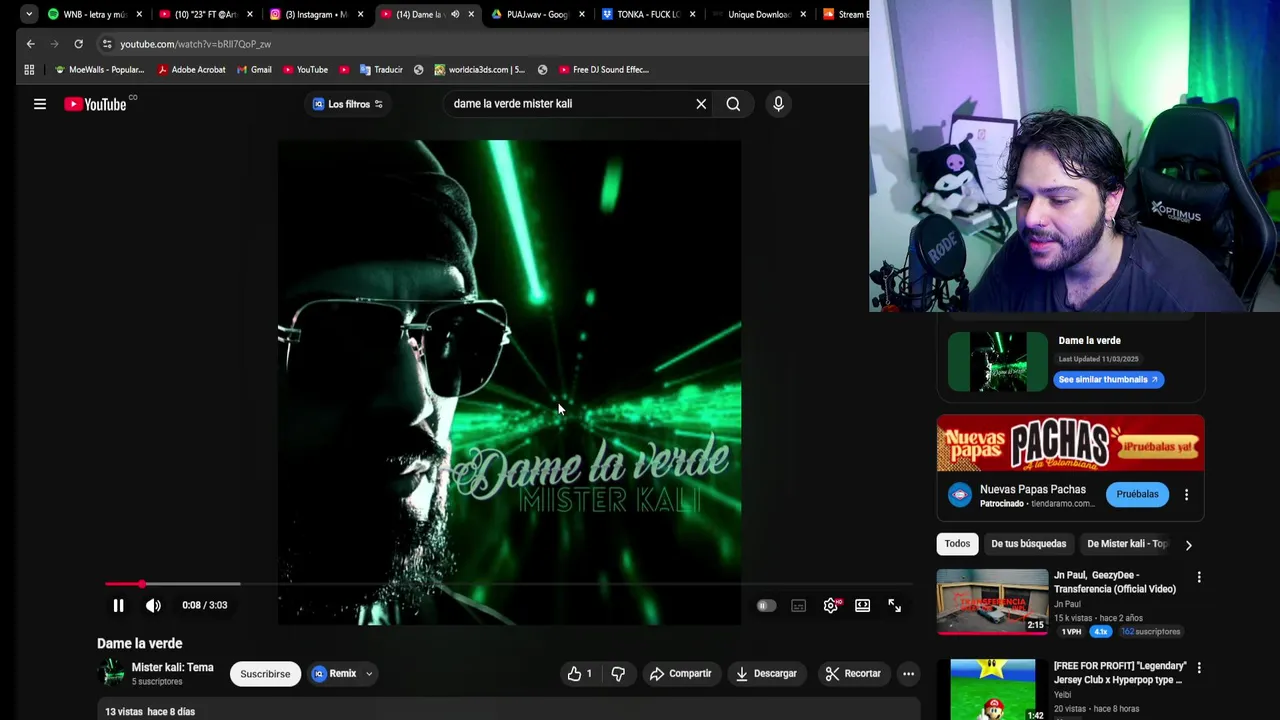1280x720 pixels.
Task: Click the Pruébalas ad button
Action: pos(1137,494)
